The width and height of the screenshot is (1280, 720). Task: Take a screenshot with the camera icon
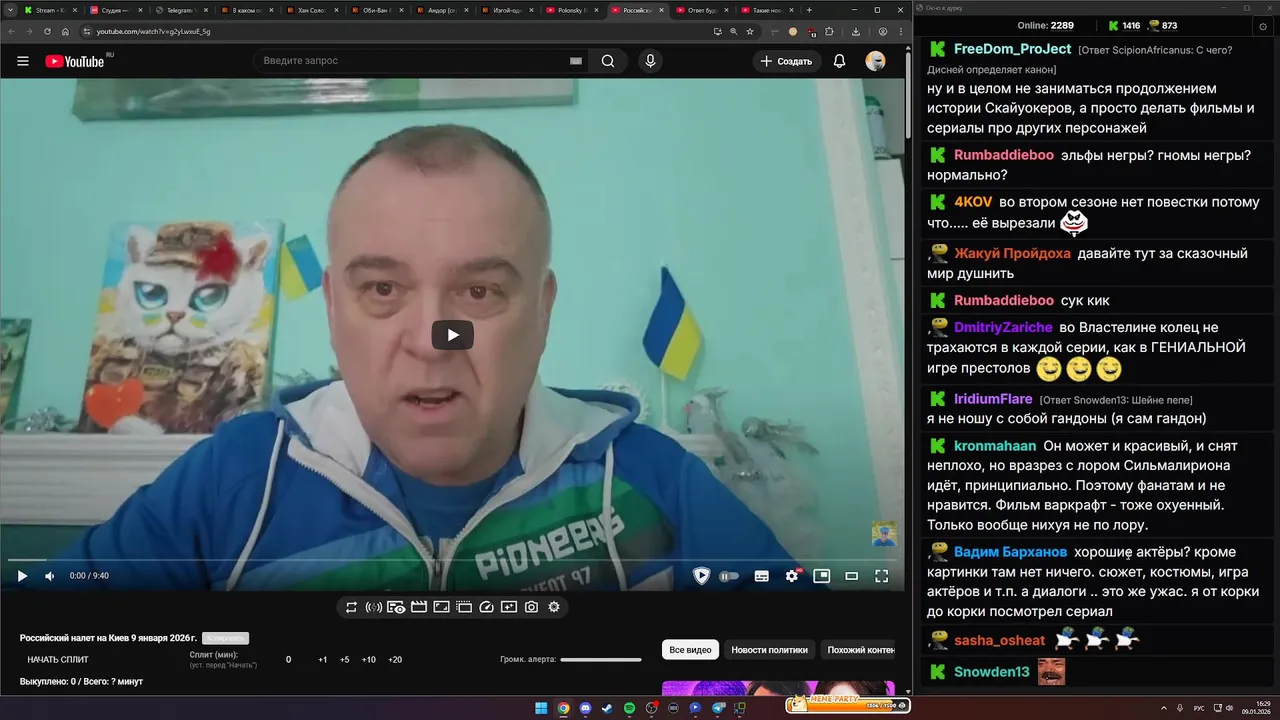(531, 607)
